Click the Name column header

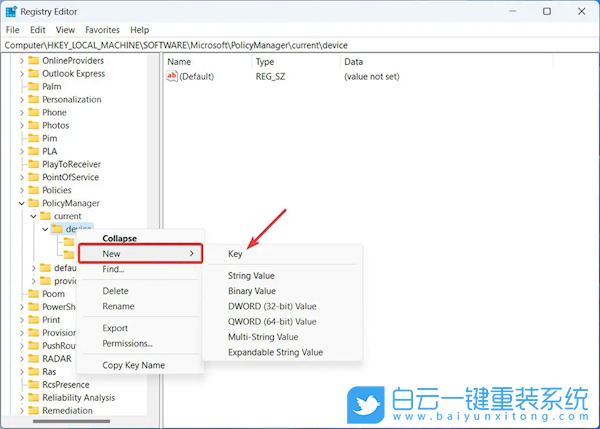208,62
